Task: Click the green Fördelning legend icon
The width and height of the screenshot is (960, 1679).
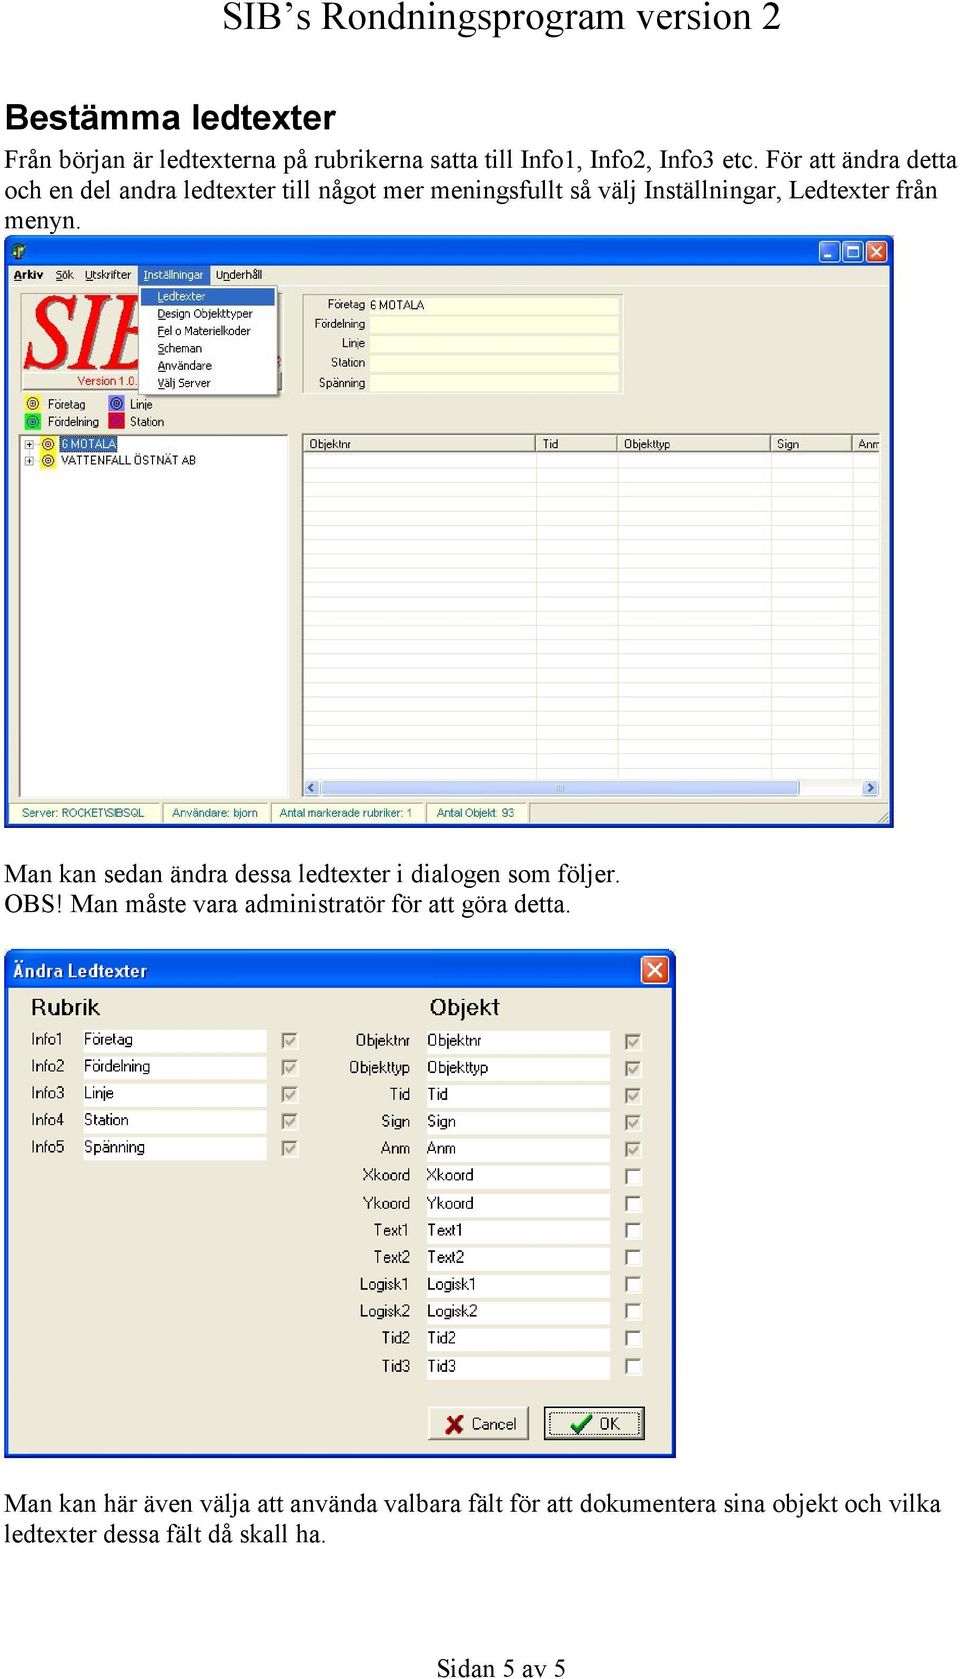Action: pos(32,422)
